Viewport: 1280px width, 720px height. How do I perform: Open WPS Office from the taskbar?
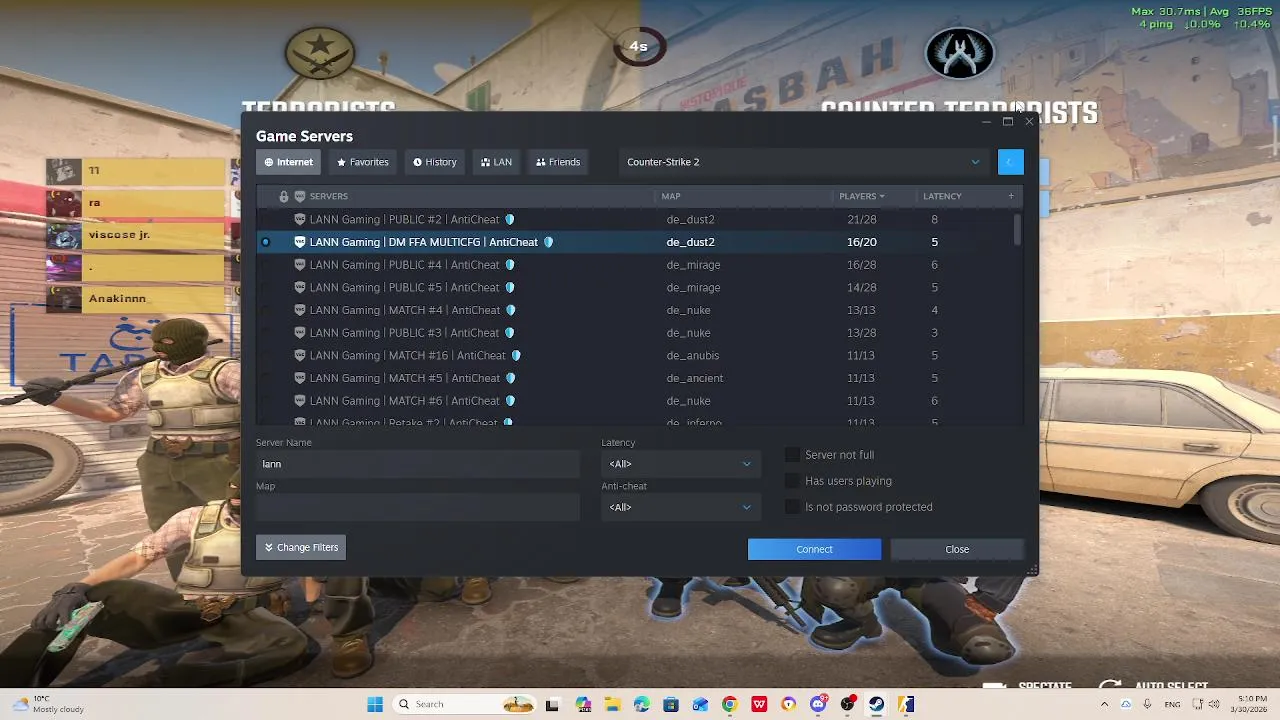tap(759, 704)
